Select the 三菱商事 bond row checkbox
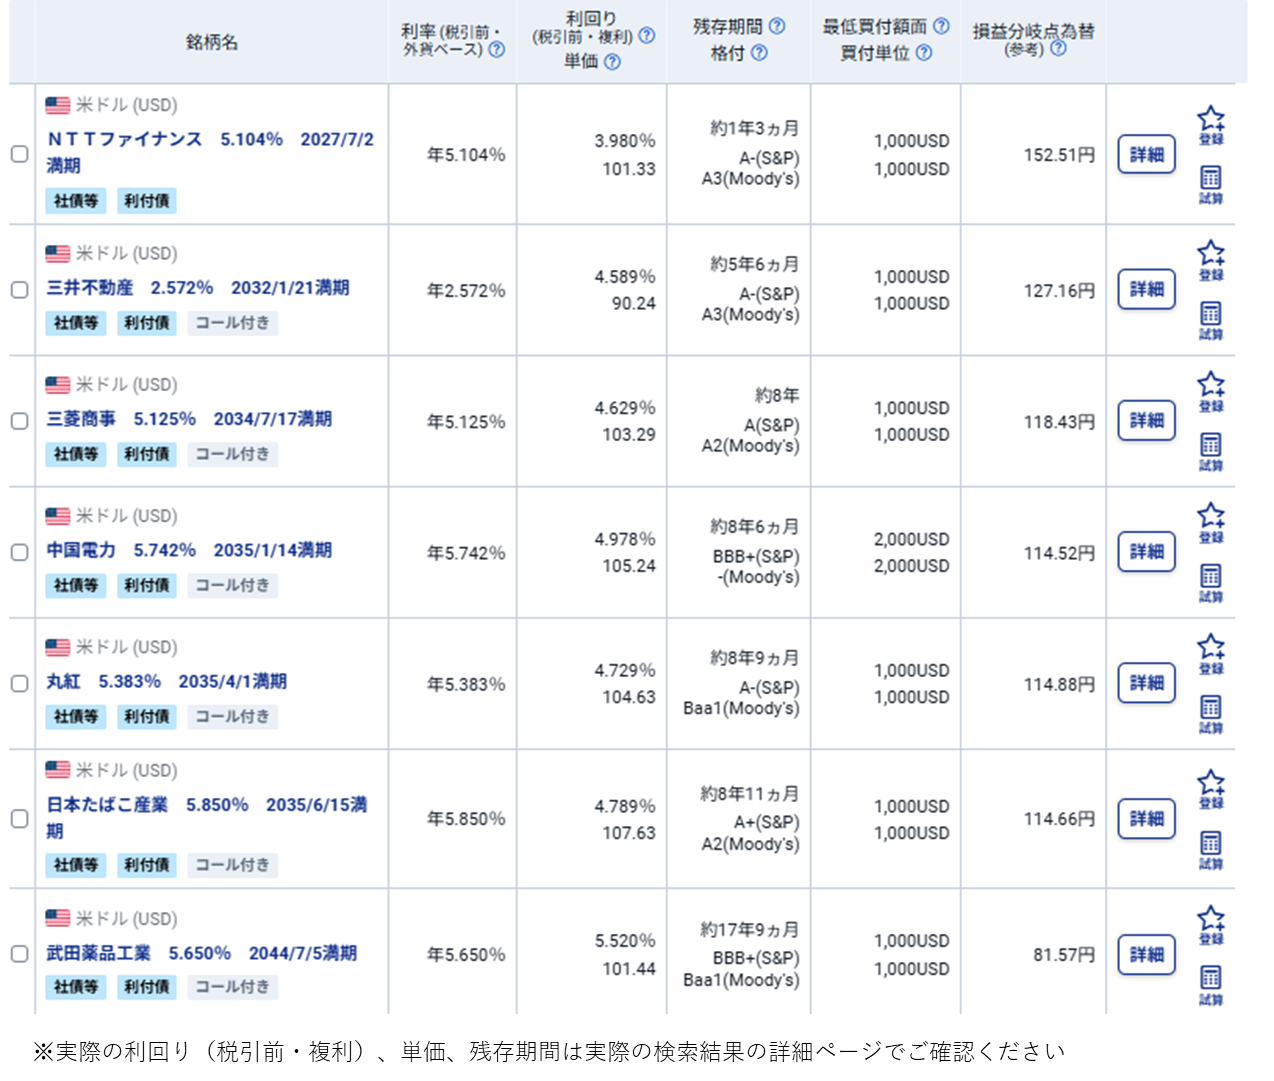 point(19,421)
